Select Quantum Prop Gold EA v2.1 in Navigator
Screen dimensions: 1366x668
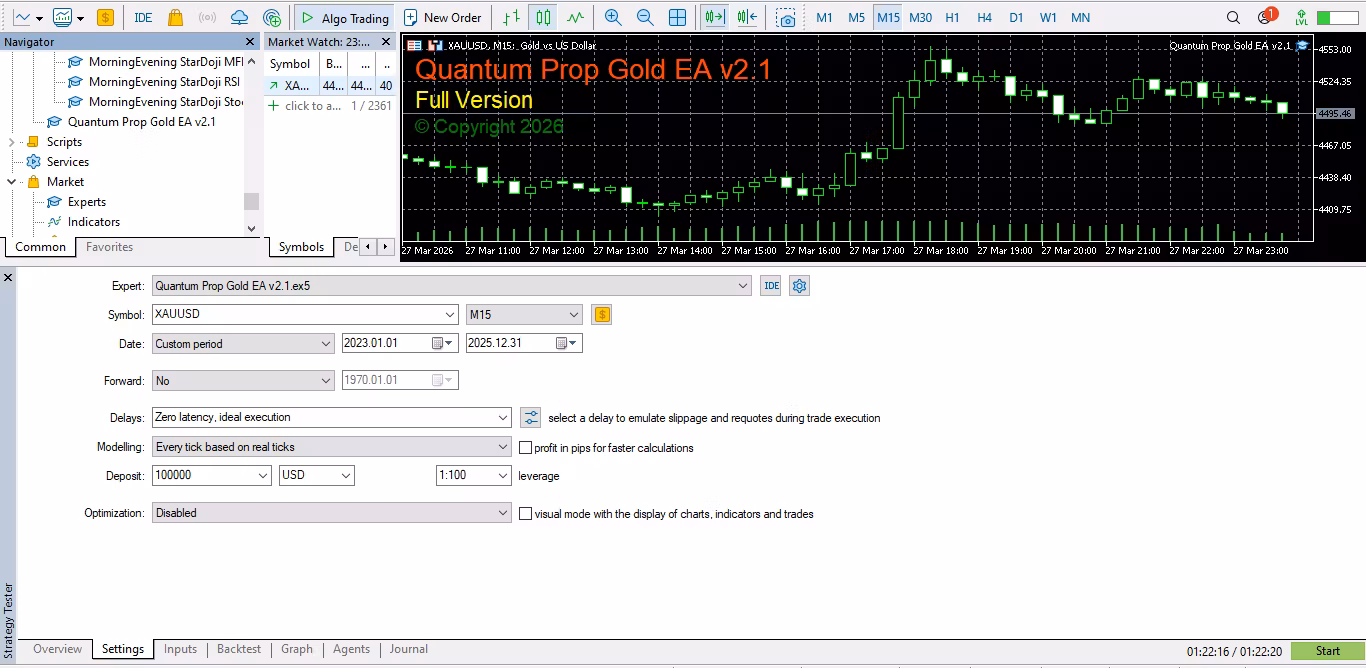pos(141,122)
